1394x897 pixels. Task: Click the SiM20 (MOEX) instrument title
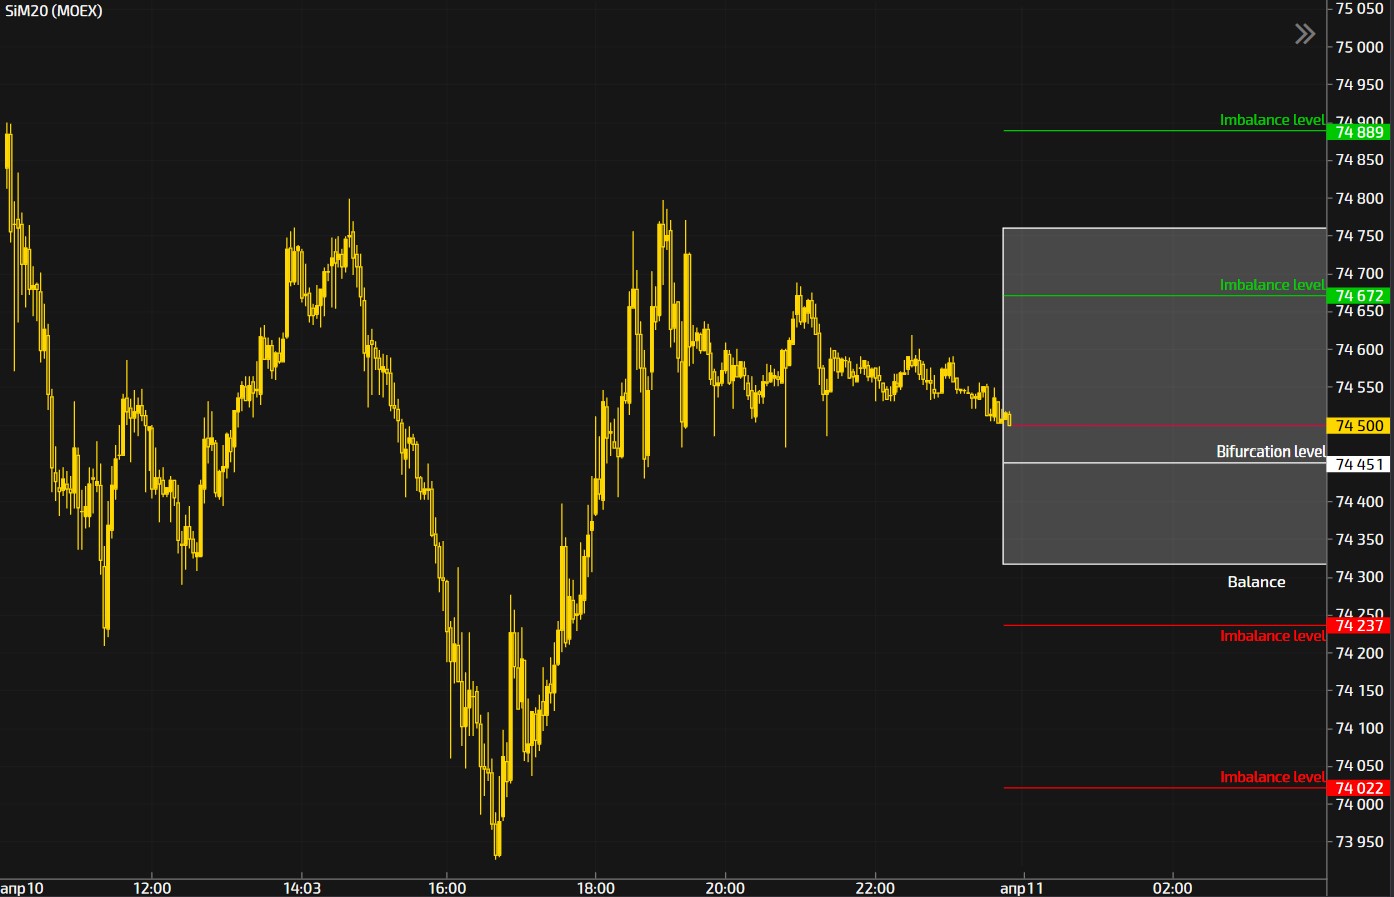click(x=54, y=11)
